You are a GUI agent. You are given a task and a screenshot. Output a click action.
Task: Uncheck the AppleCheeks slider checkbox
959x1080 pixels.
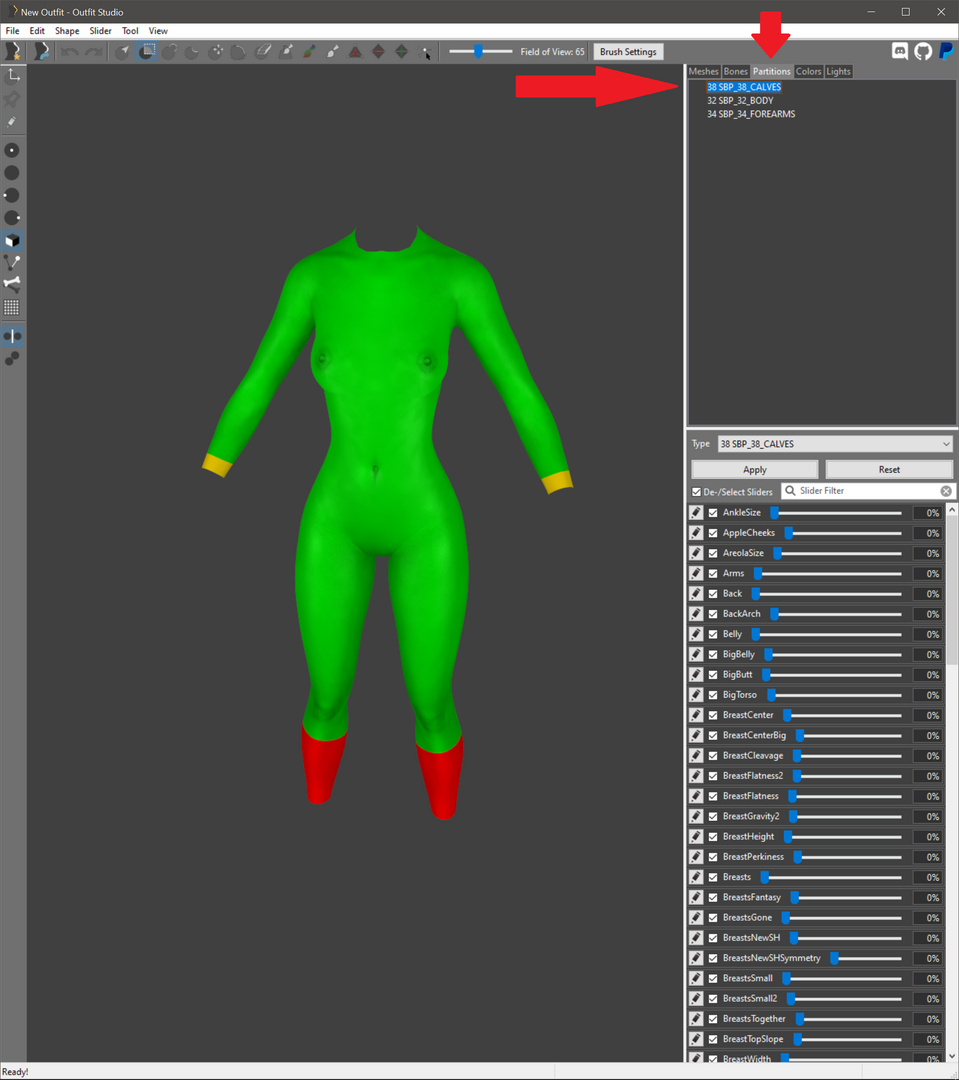tap(713, 532)
